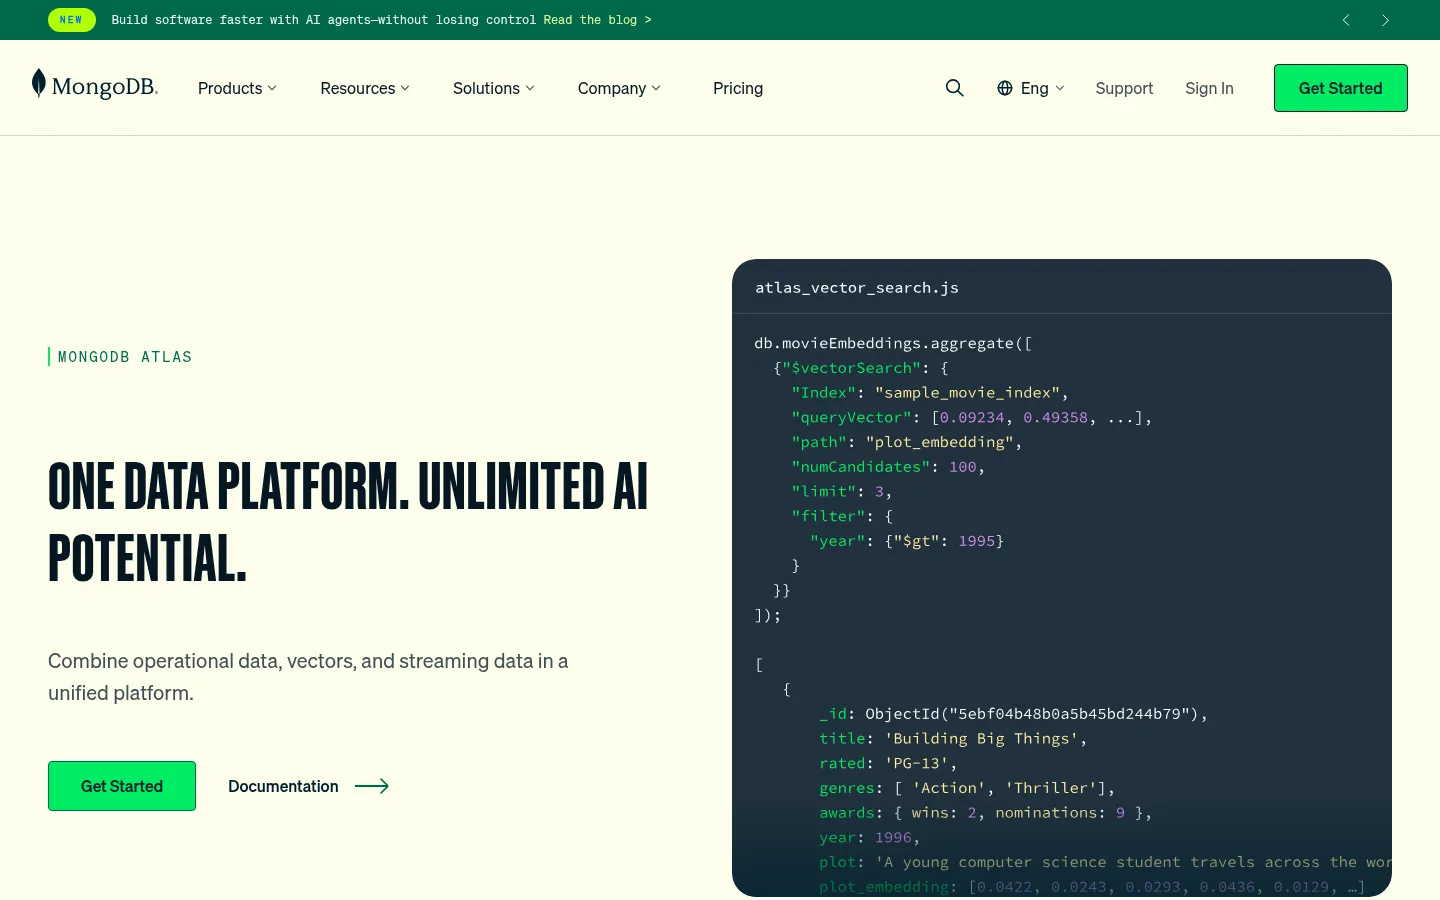The image size is (1440, 900).
Task: Open the Documentation link
Action: pos(283,786)
